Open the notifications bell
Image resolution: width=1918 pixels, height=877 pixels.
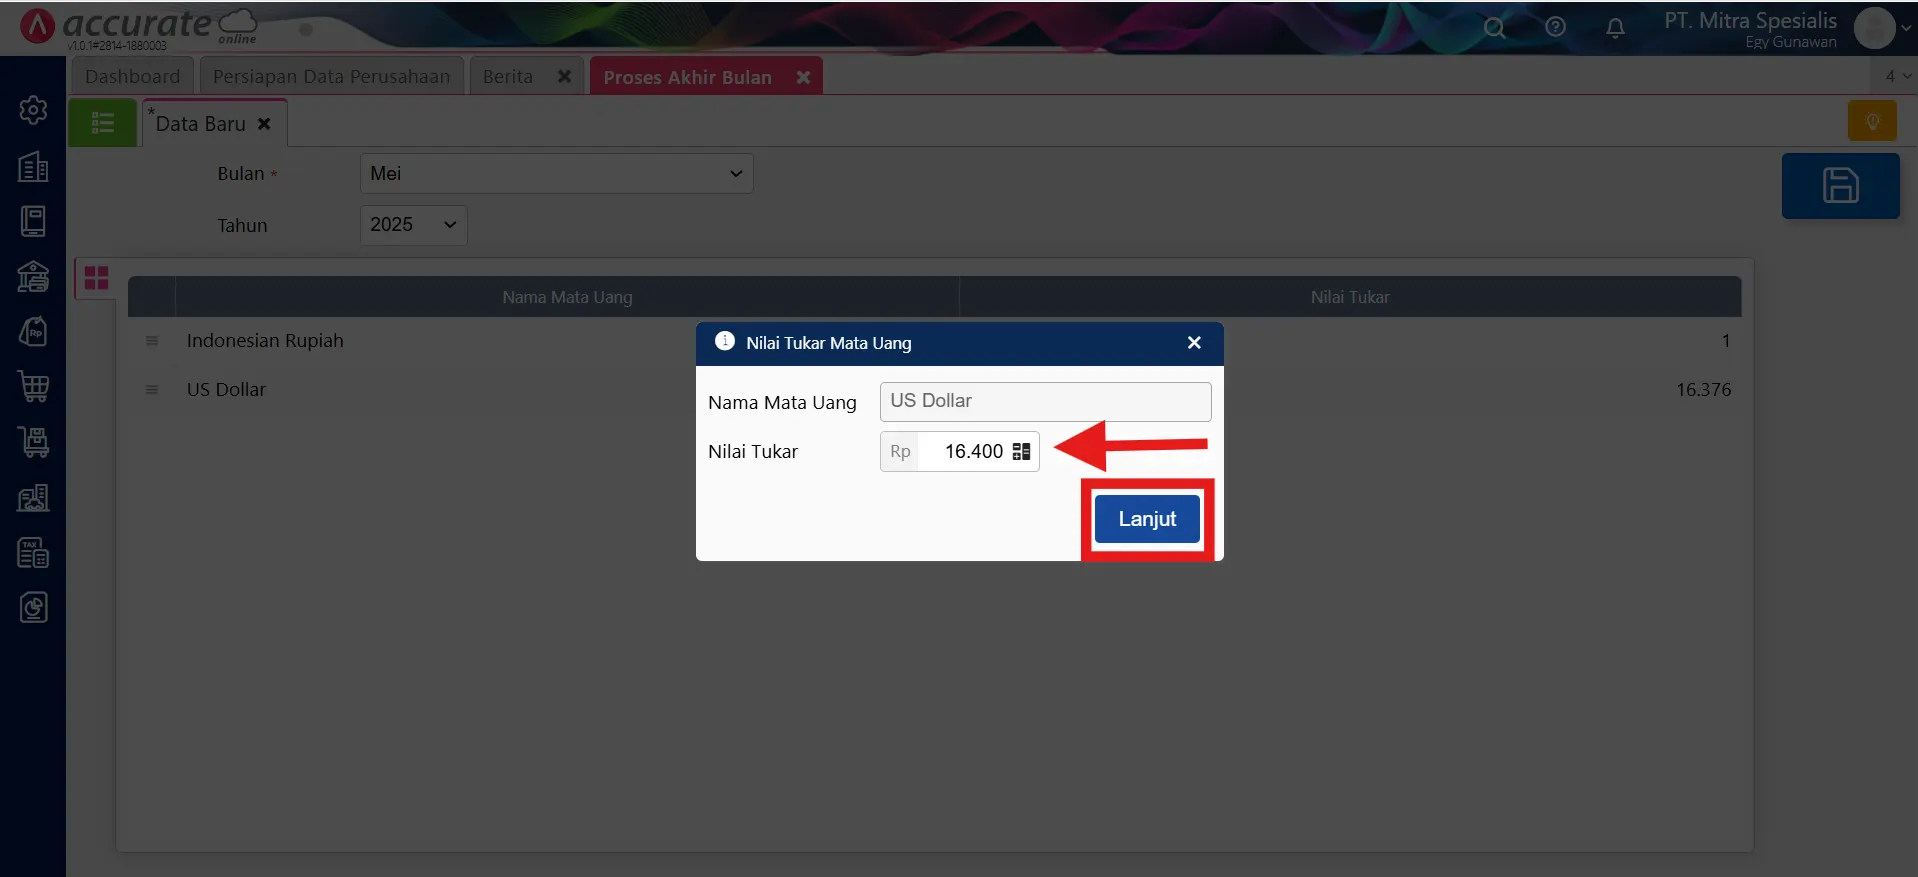point(1615,28)
